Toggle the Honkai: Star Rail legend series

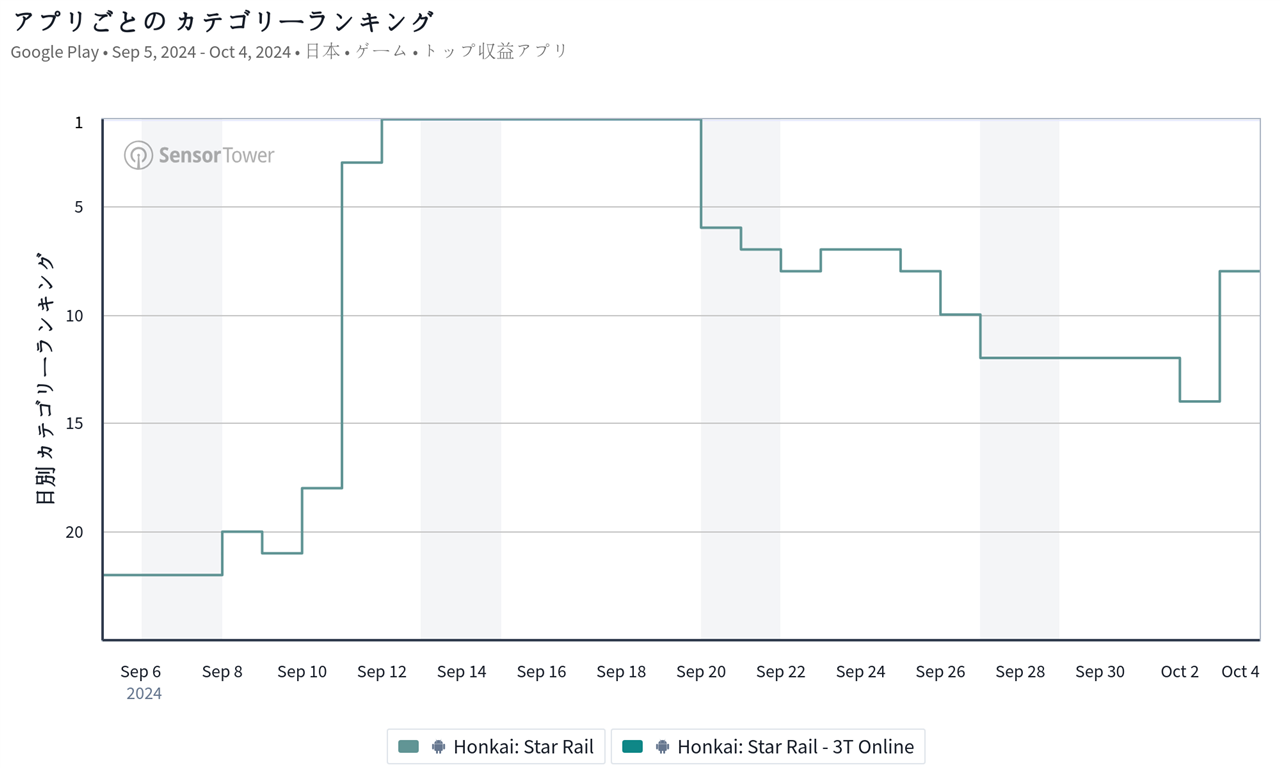pos(523,746)
